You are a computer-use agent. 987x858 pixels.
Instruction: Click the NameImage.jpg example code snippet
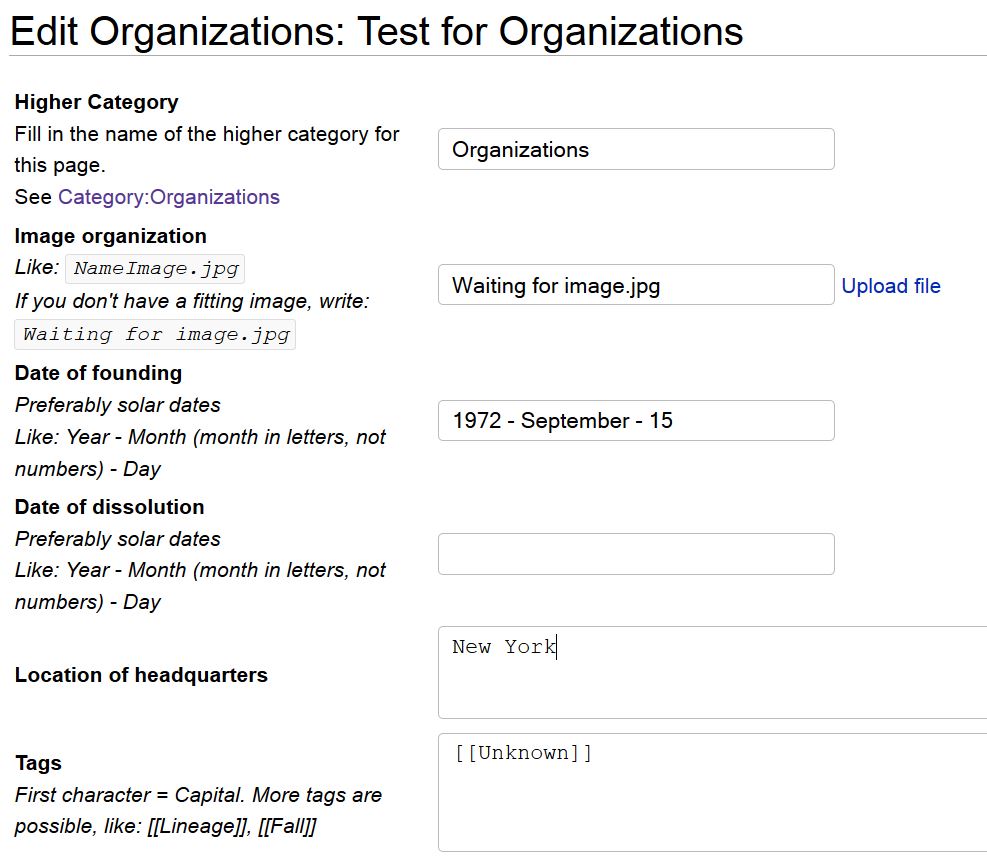pyautogui.click(x=156, y=269)
